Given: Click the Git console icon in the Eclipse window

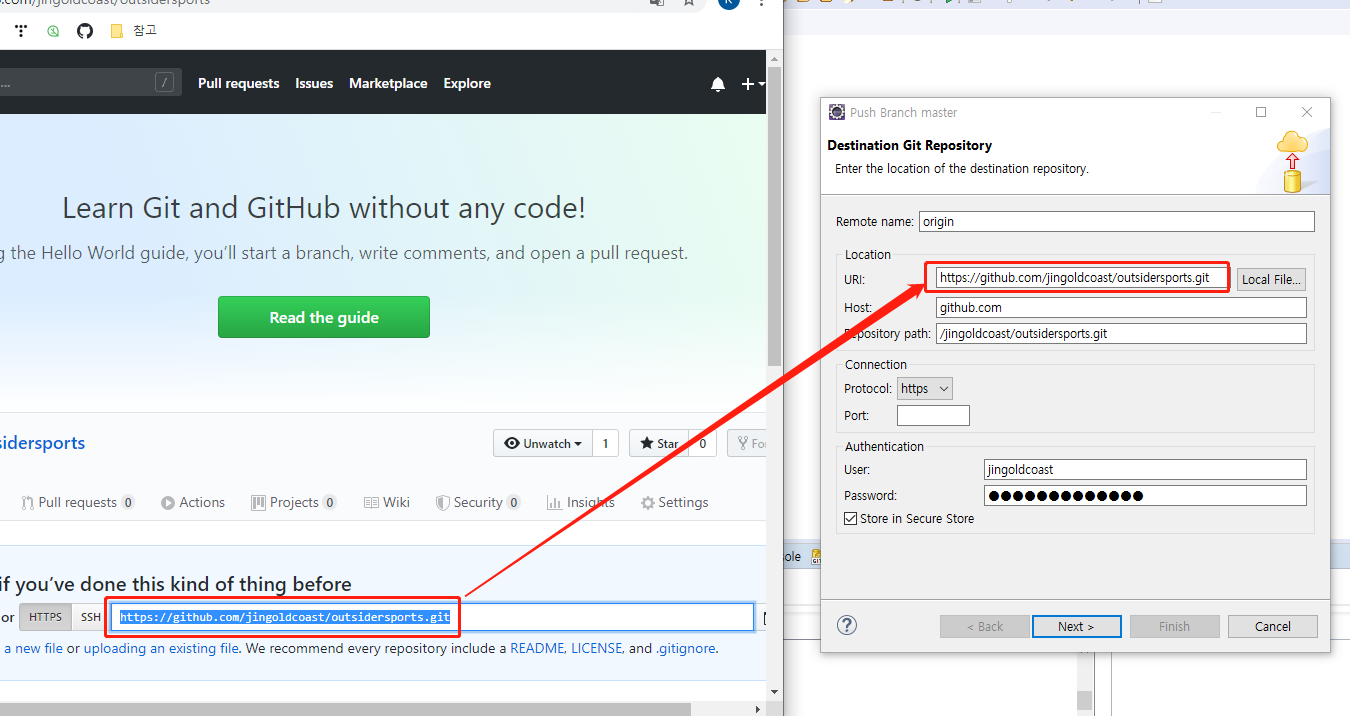Looking at the screenshot, I should (816, 556).
